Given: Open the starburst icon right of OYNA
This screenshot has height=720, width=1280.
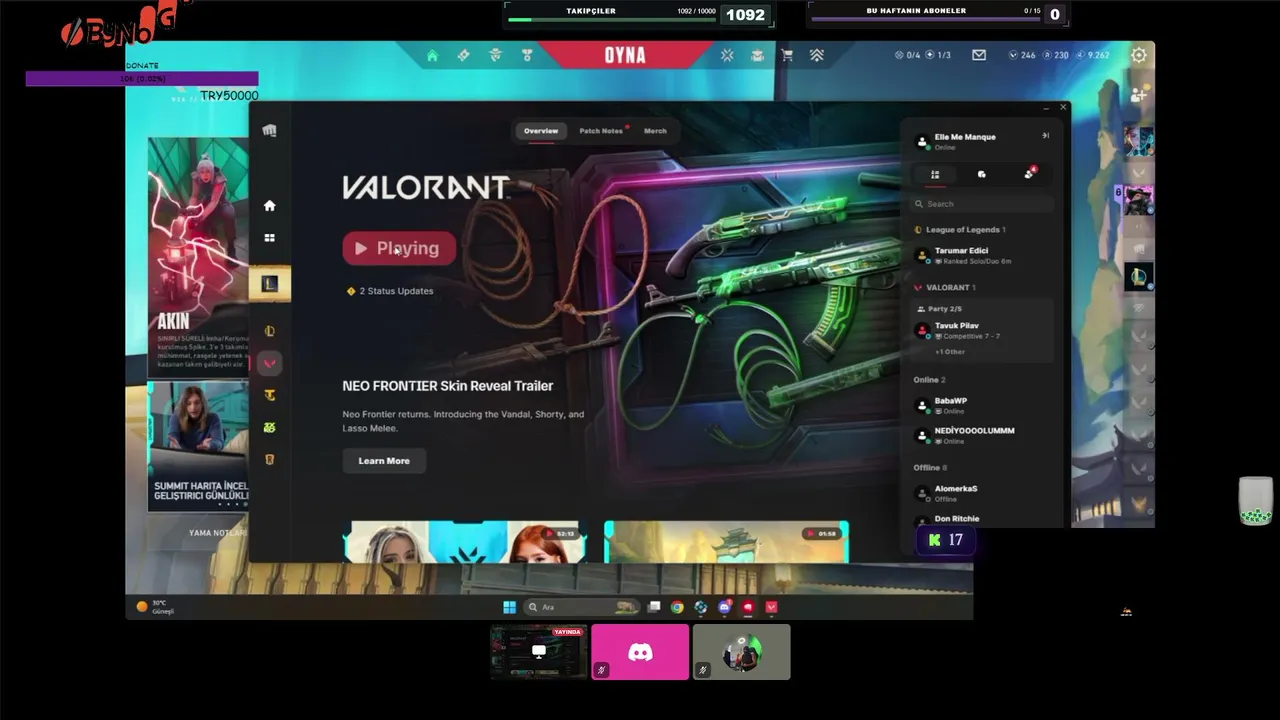Looking at the screenshot, I should [x=727, y=56].
